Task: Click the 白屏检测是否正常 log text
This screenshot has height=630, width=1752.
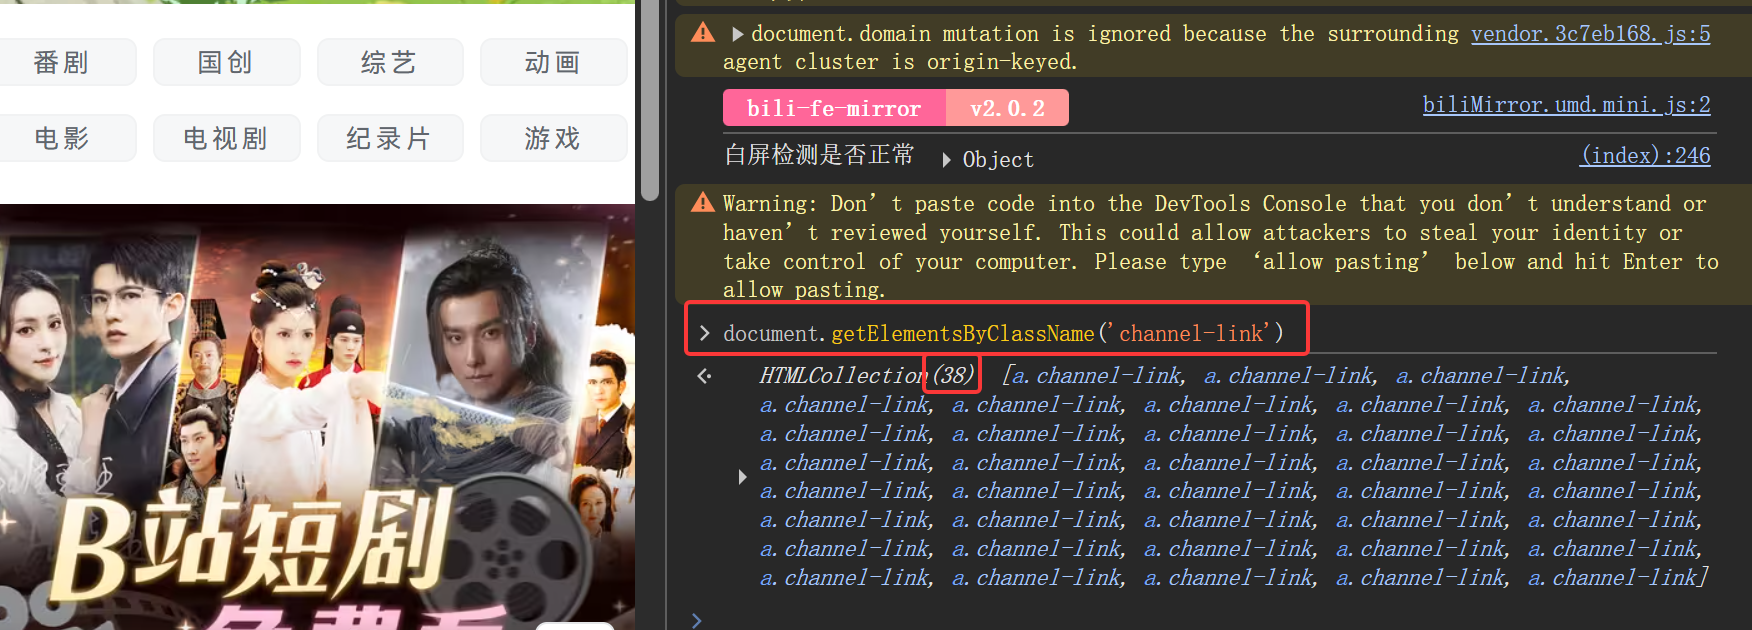Action: (819, 155)
